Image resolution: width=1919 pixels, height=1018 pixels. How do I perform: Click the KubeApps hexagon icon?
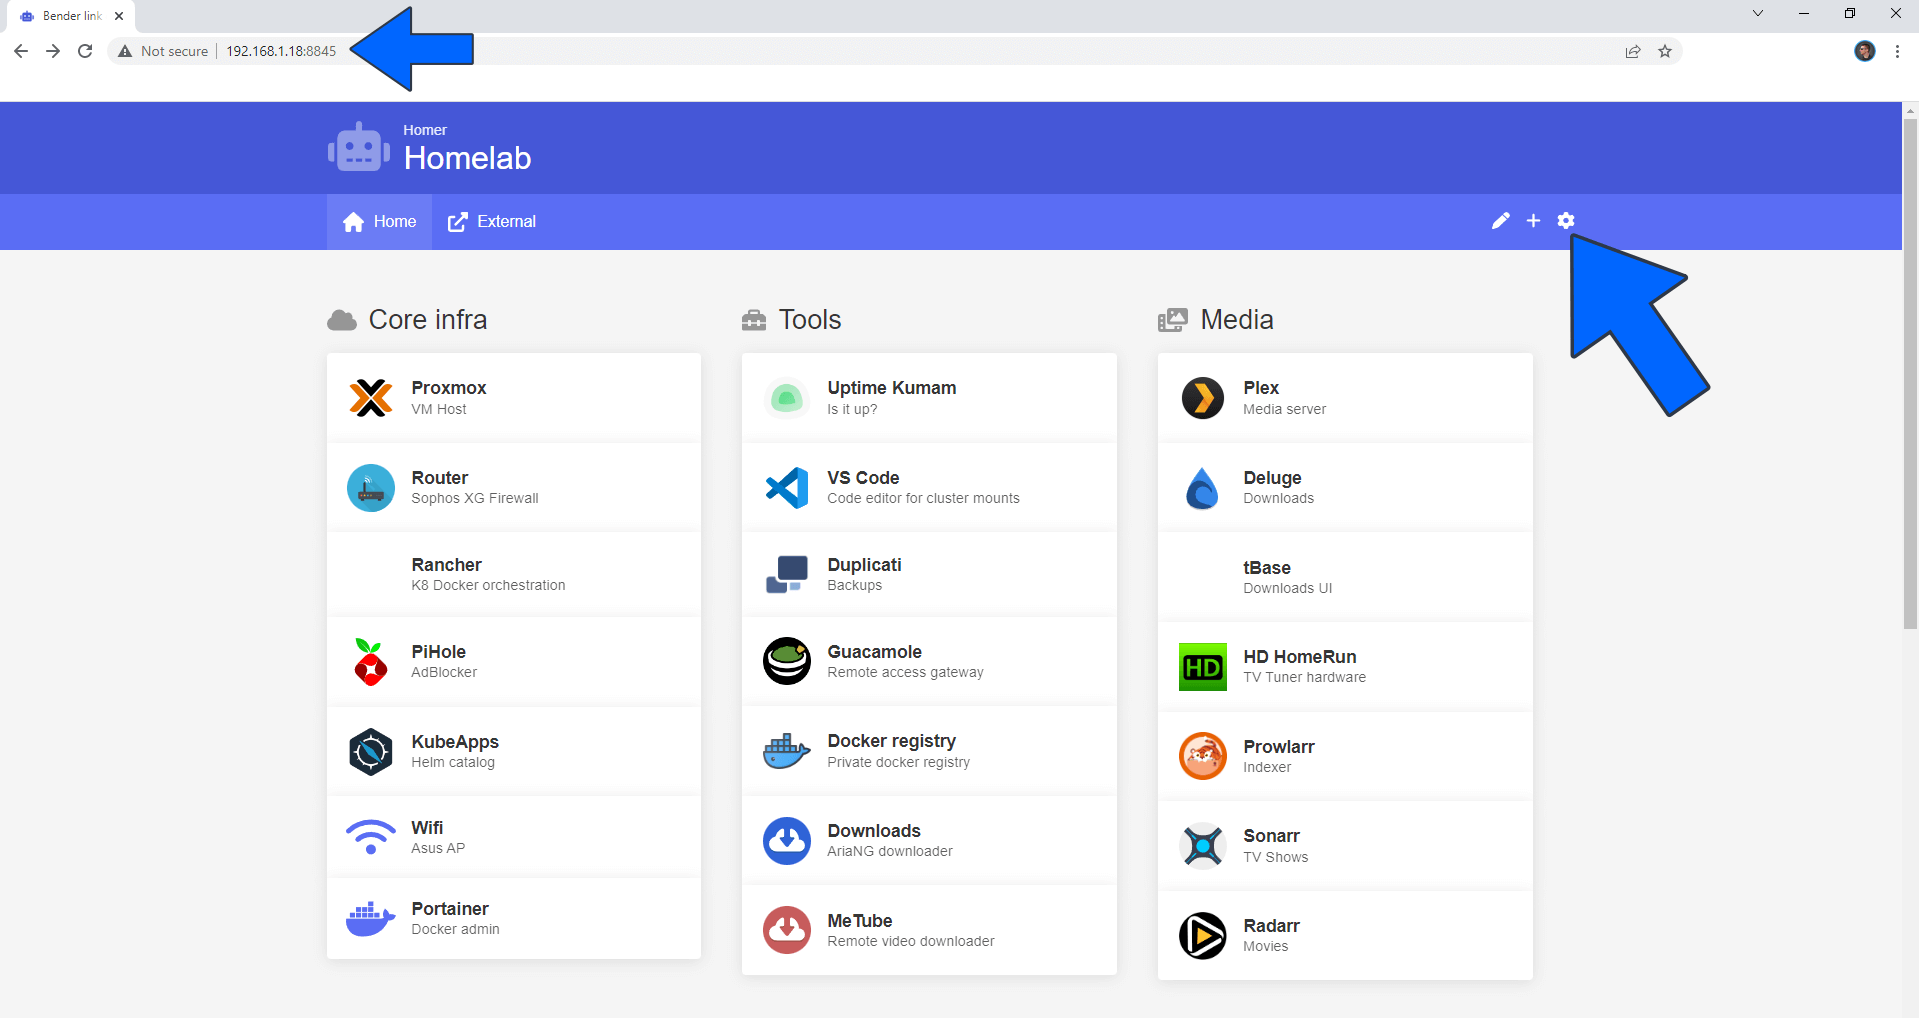371,752
